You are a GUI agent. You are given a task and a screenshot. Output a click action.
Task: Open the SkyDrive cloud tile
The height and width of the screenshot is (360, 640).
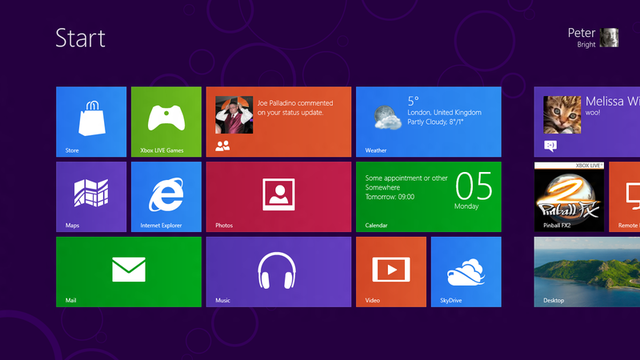click(x=466, y=272)
